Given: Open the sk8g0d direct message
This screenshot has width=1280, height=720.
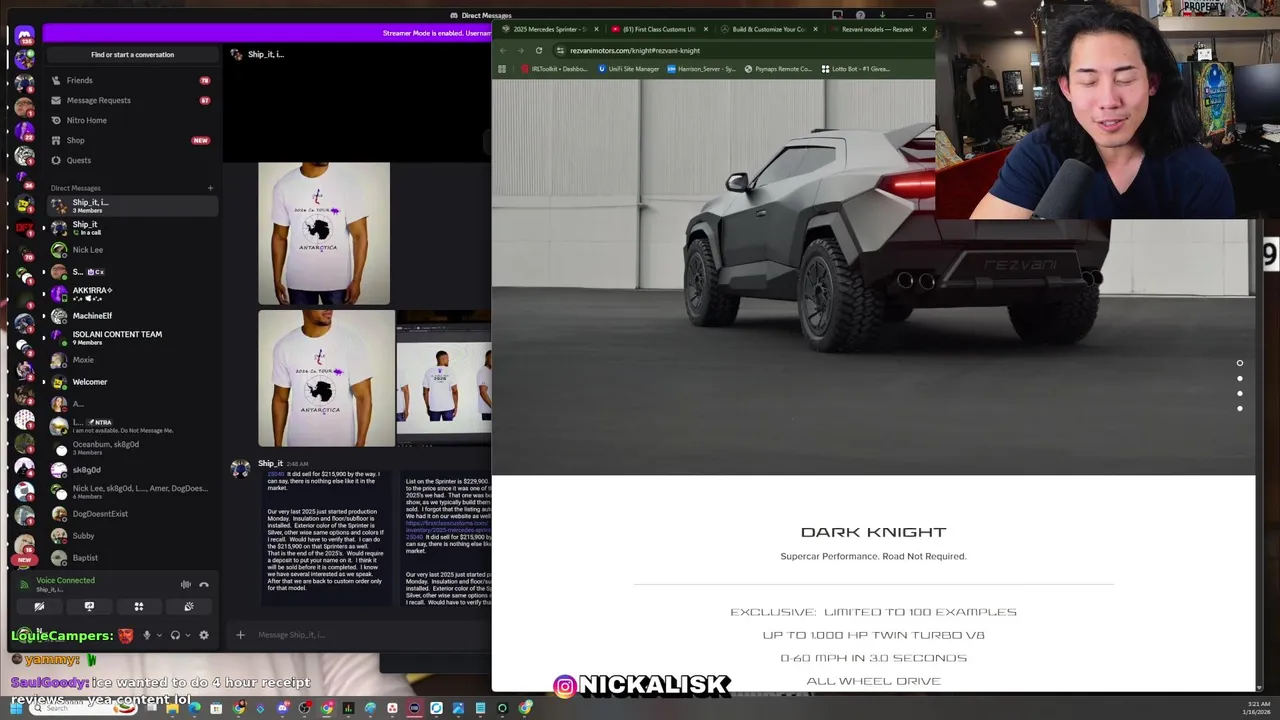Looking at the screenshot, I should click(x=132, y=470).
